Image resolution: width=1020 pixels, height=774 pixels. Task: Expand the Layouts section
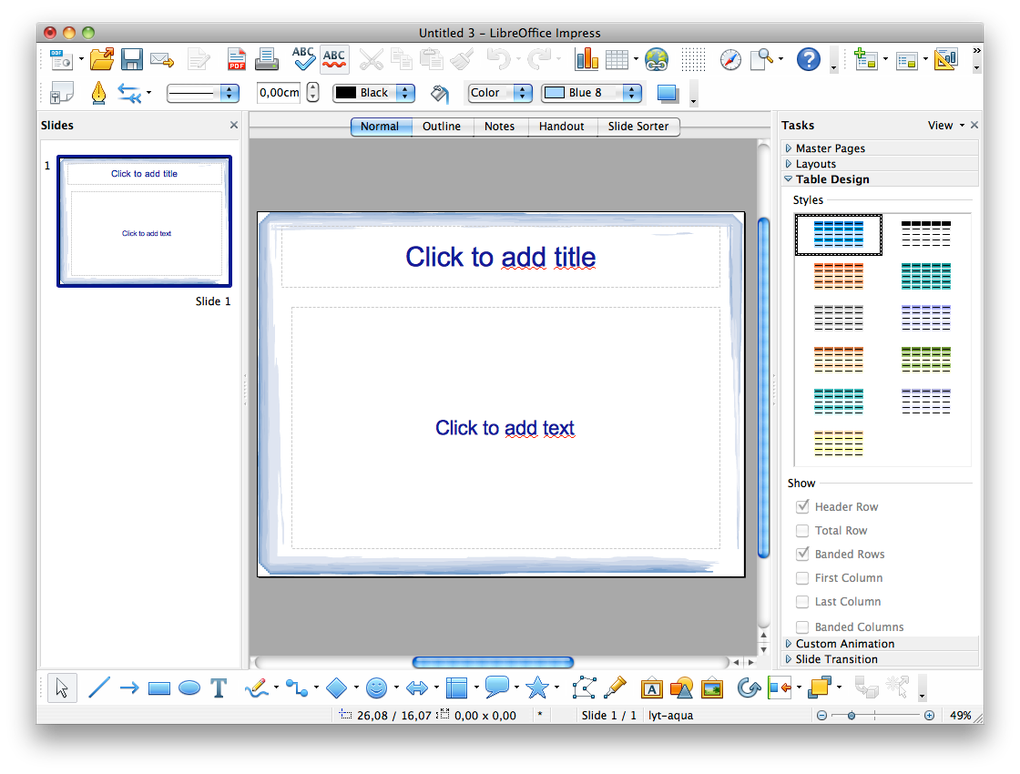point(880,164)
